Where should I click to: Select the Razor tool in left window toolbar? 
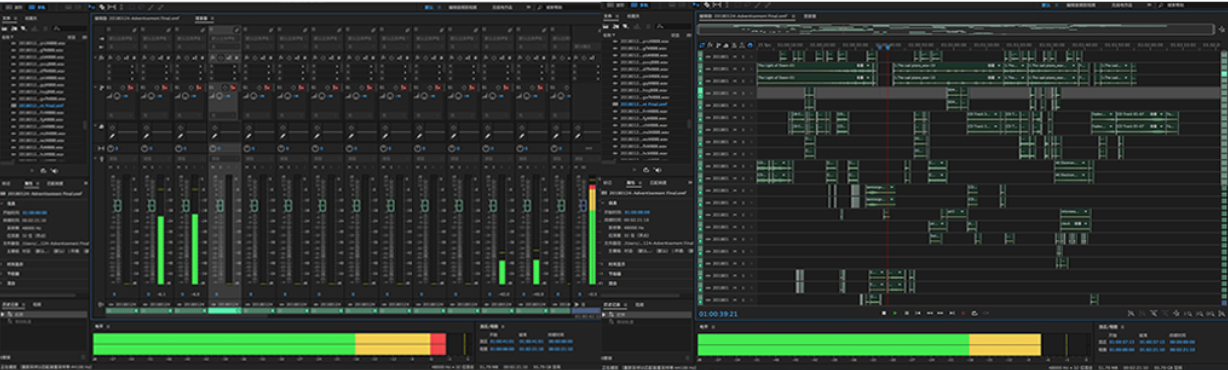[101, 7]
